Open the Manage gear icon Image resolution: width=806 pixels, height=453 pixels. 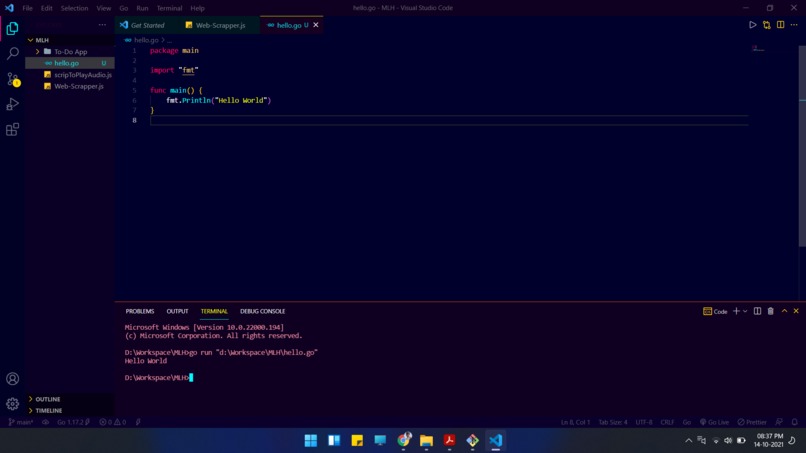pyautogui.click(x=12, y=404)
